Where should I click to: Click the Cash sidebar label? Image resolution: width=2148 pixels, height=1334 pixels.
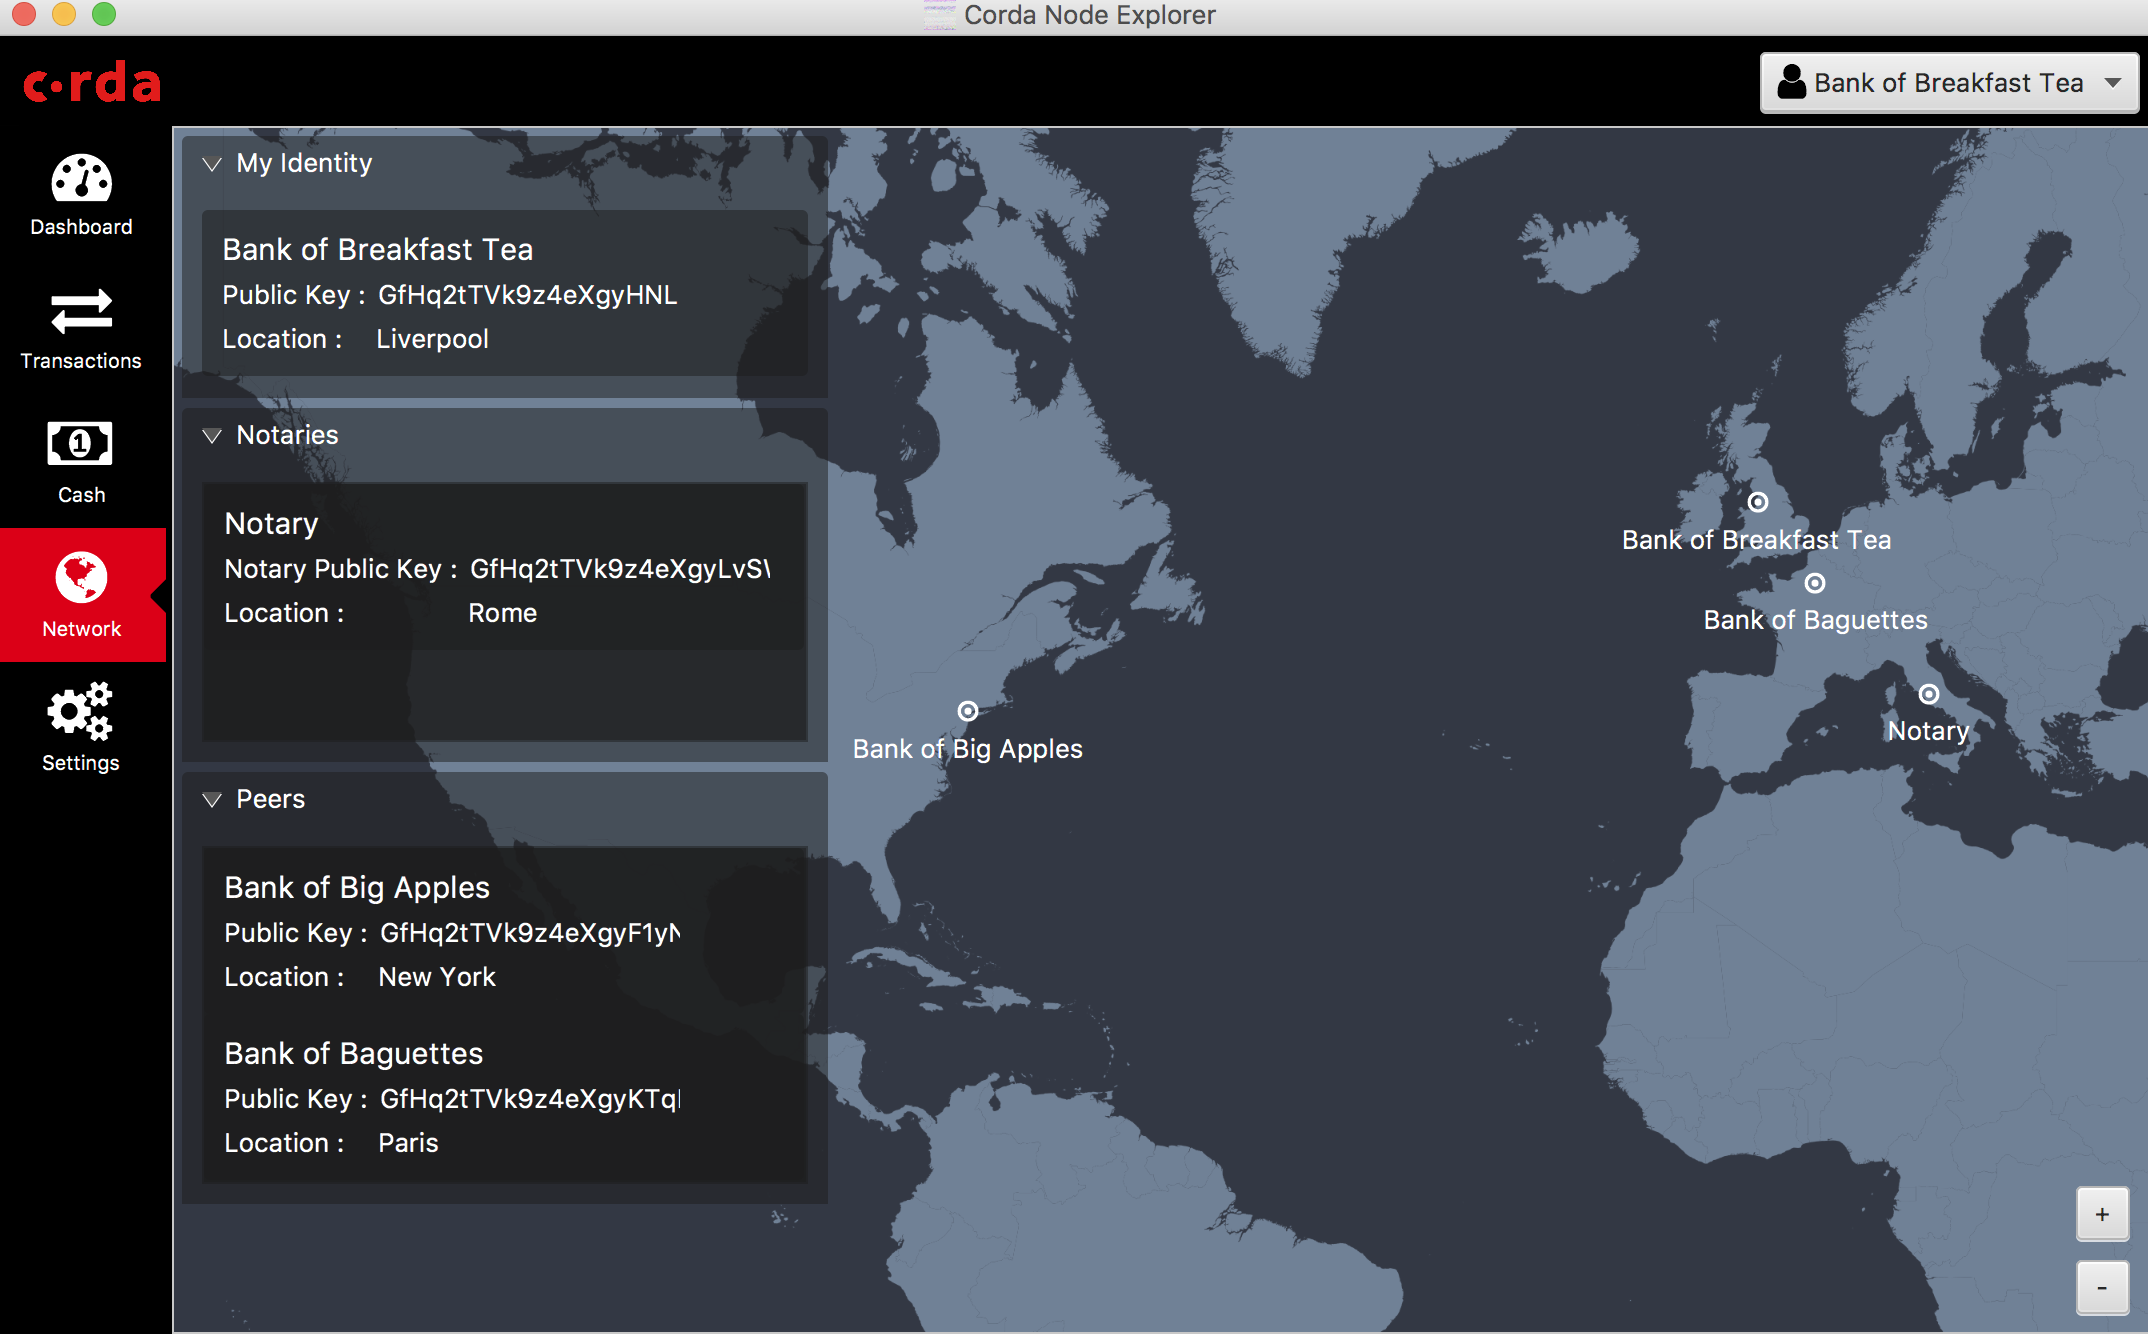[81, 495]
